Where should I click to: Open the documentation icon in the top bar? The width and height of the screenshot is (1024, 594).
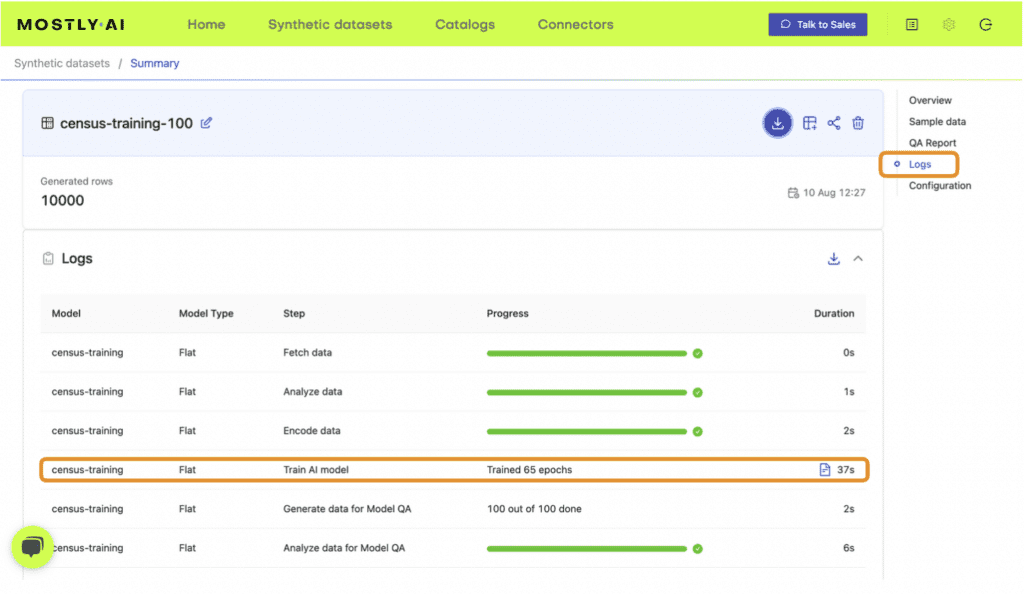coord(911,24)
